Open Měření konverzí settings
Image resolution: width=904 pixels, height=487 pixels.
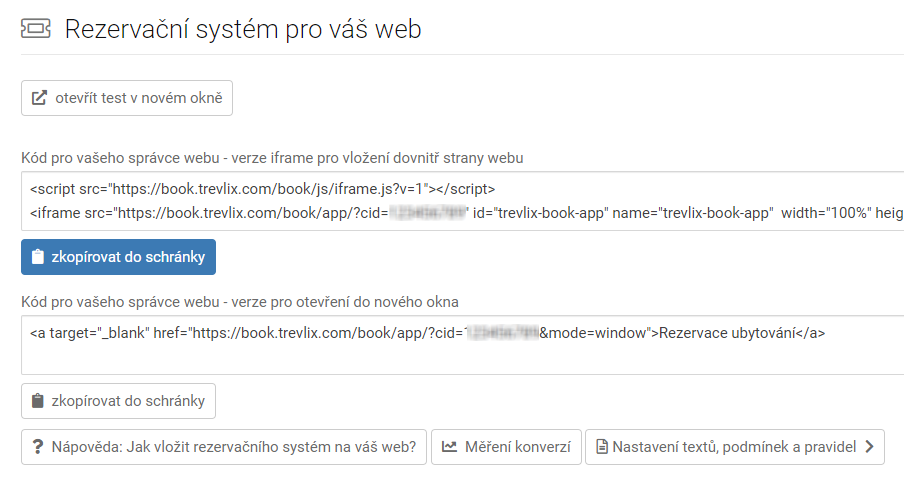(506, 447)
